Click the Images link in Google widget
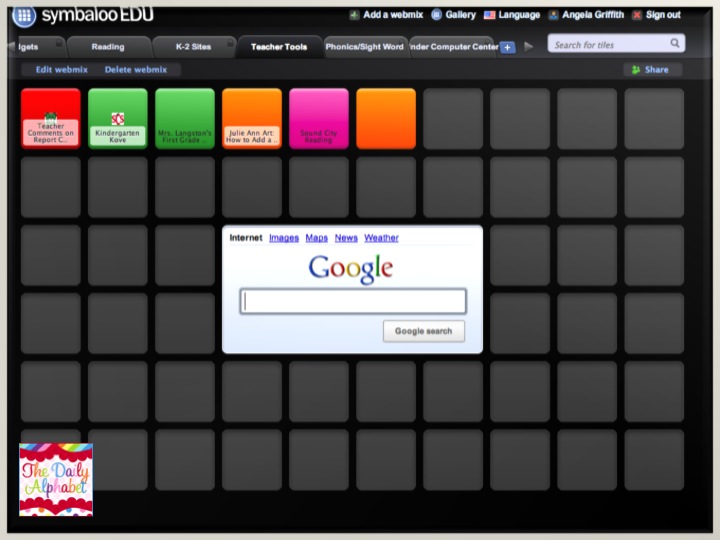The width and height of the screenshot is (720, 540). pyautogui.click(x=284, y=238)
